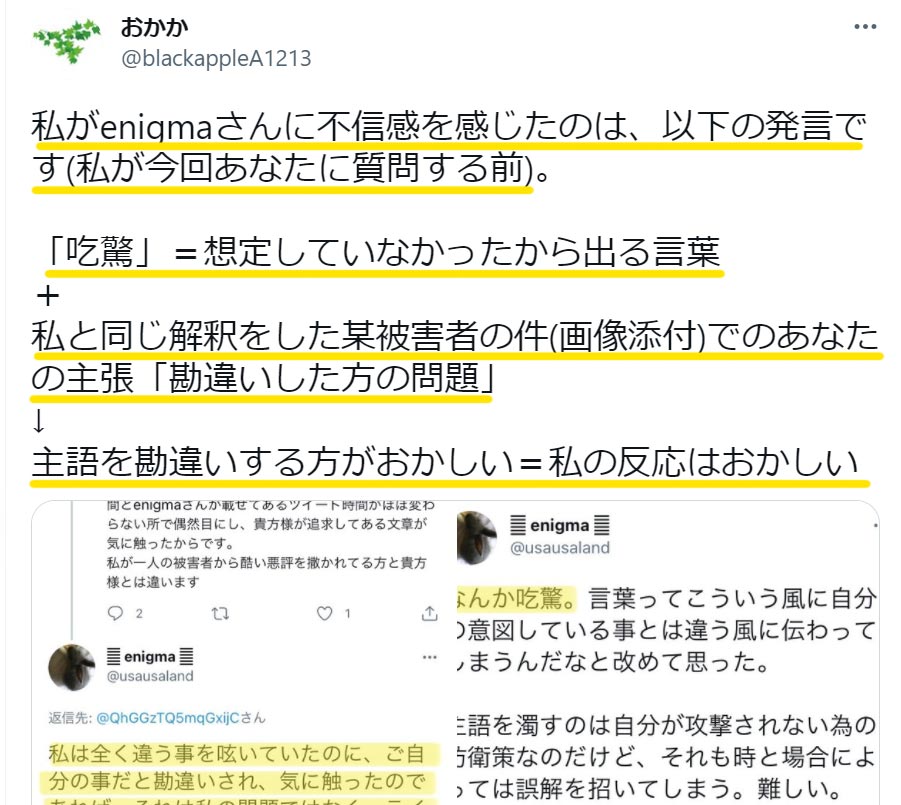Open the @blackappleA1213 handle
The width and height of the screenshot is (901, 805).
(x=216, y=59)
